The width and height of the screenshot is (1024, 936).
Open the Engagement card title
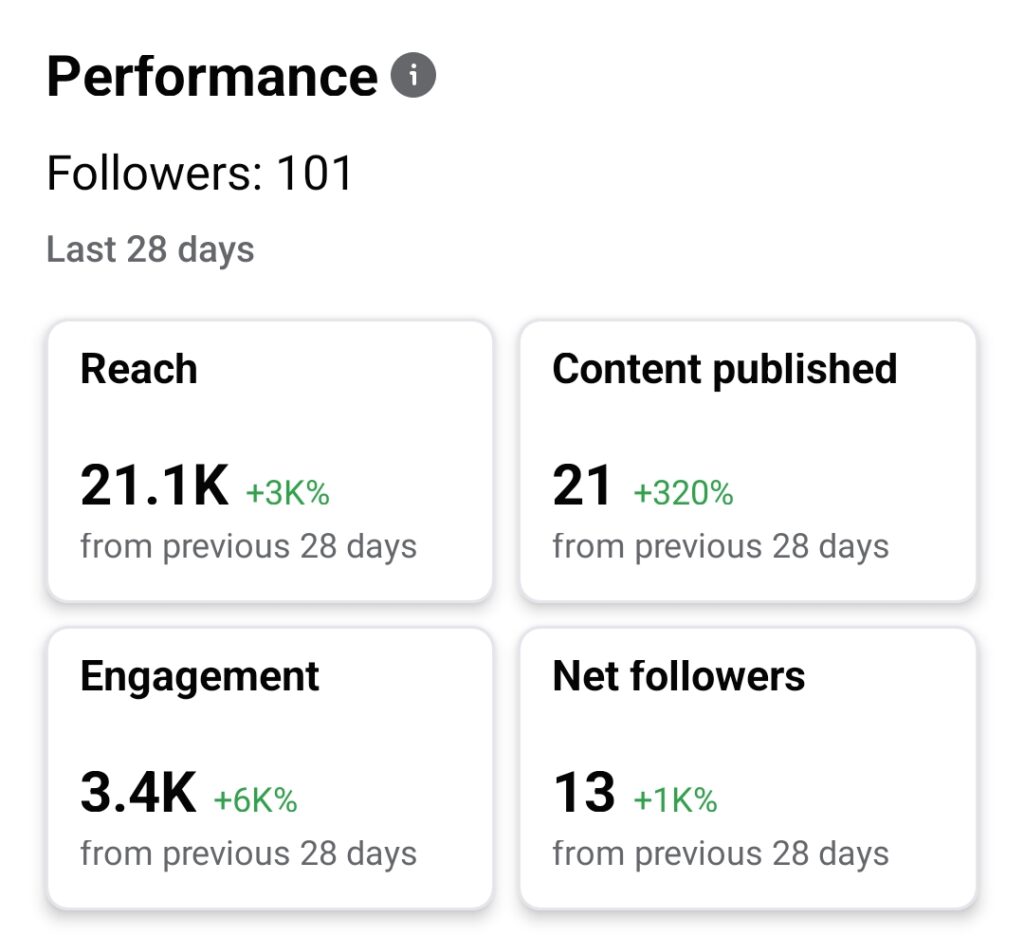pos(200,676)
